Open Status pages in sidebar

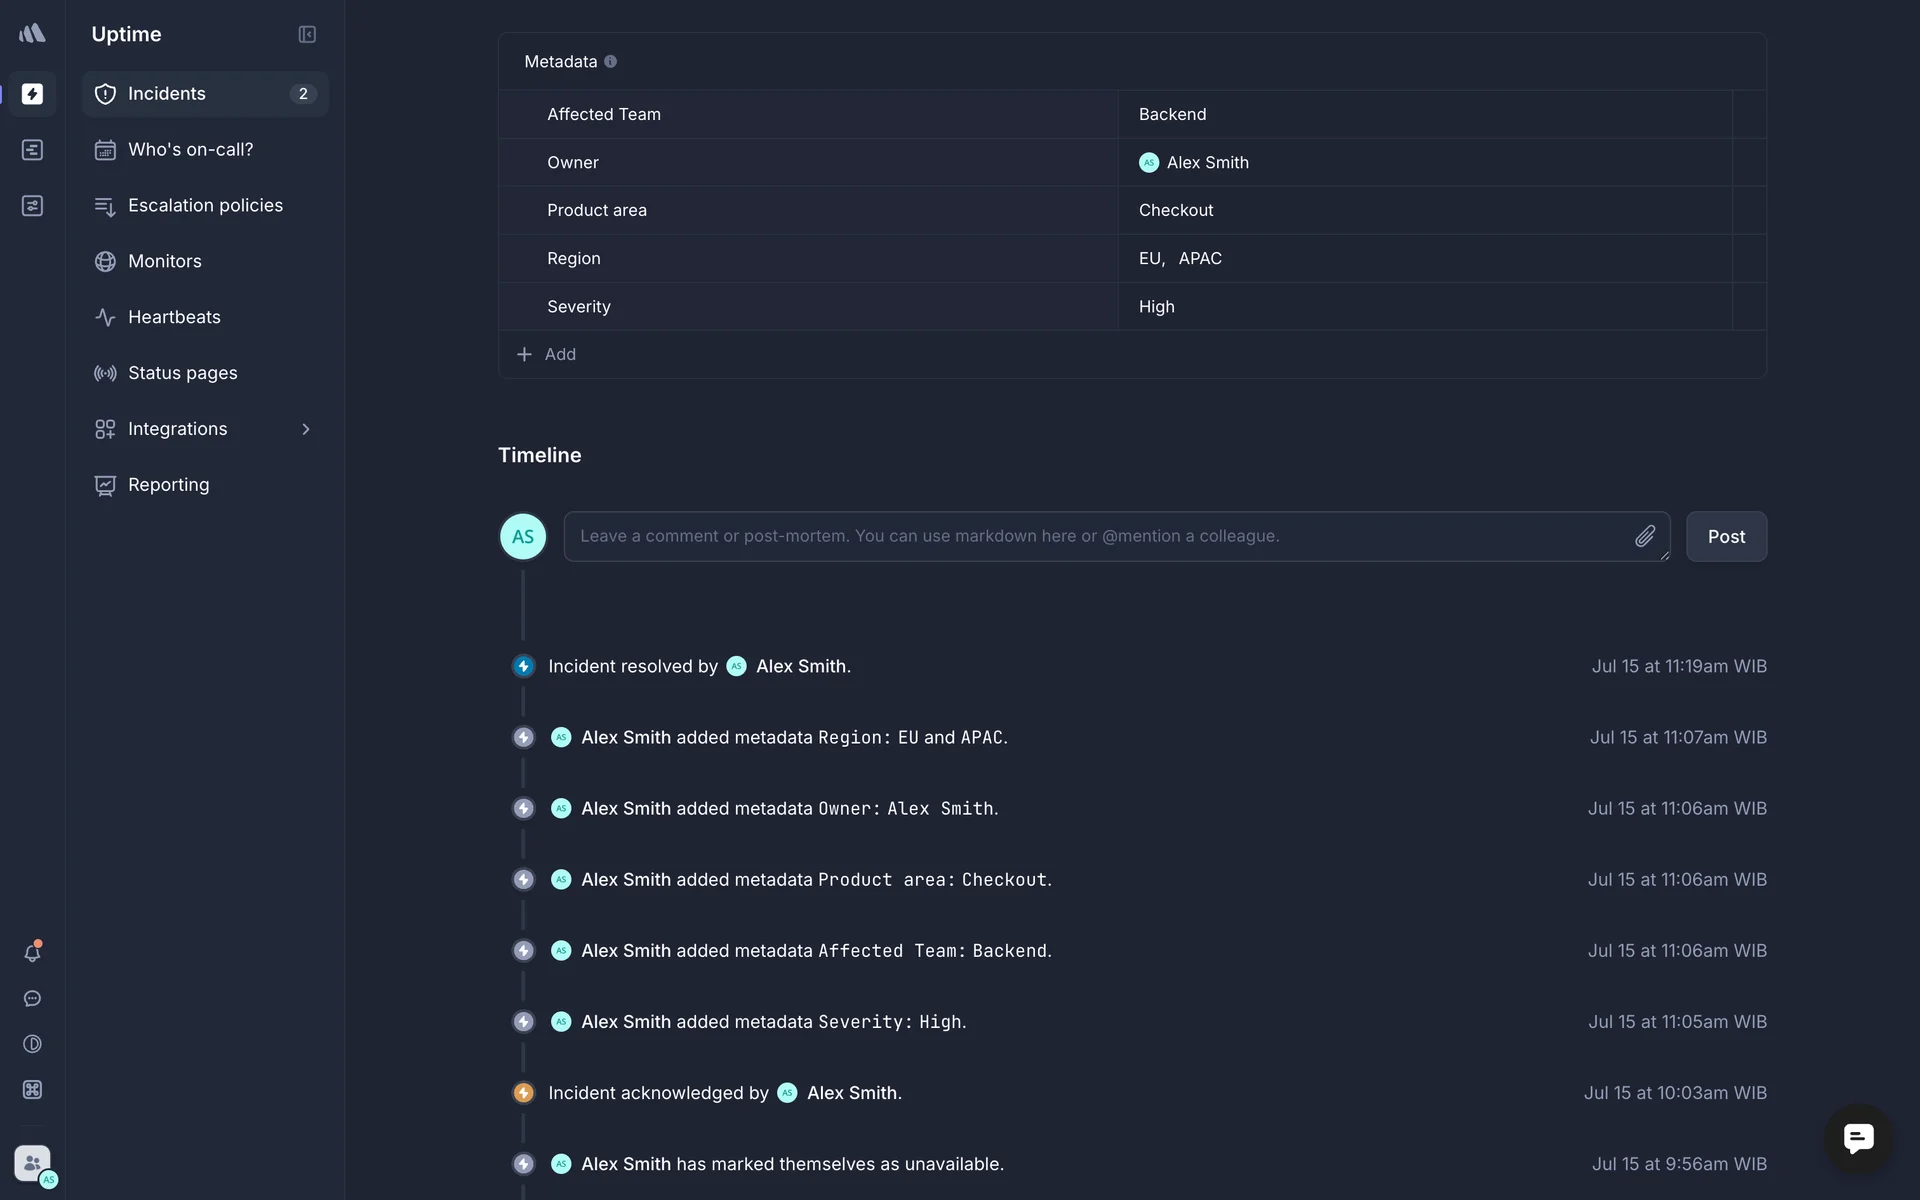pyautogui.click(x=182, y=373)
